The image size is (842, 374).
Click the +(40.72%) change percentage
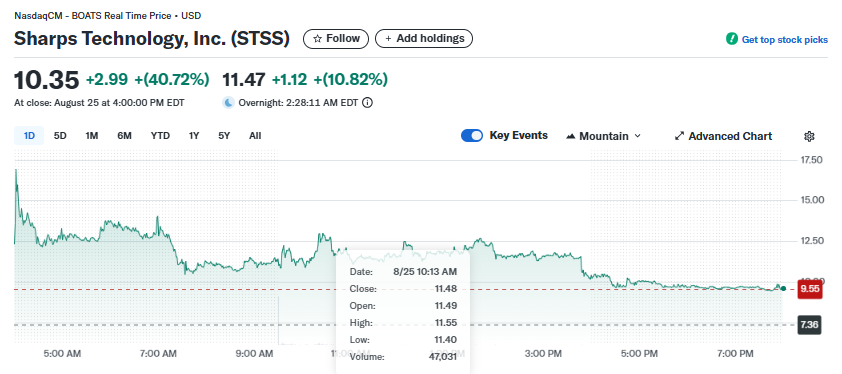(x=172, y=80)
